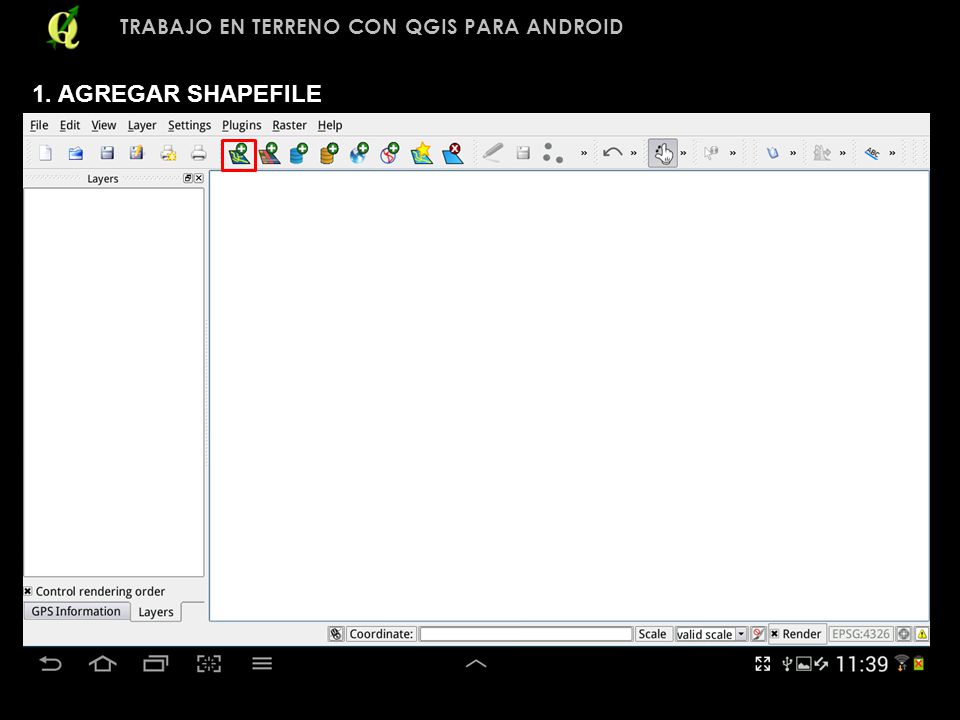Click the stop map rendering icon
960x720 pixels.
point(758,634)
